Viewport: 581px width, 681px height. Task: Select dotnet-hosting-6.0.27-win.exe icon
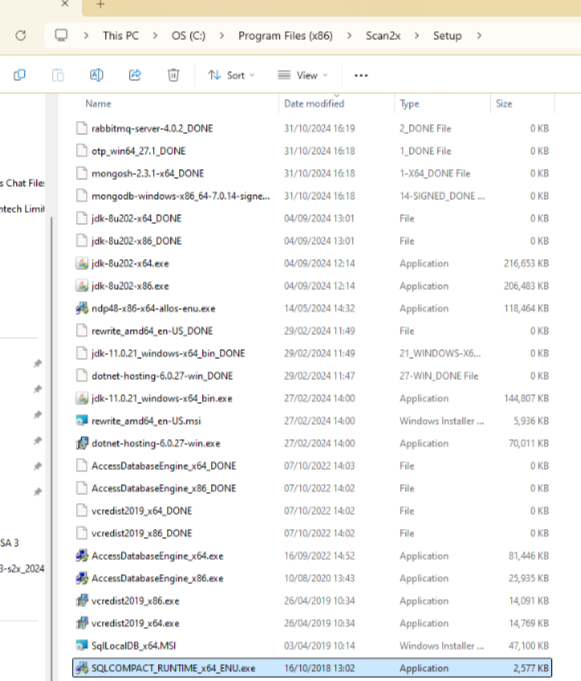(x=82, y=443)
